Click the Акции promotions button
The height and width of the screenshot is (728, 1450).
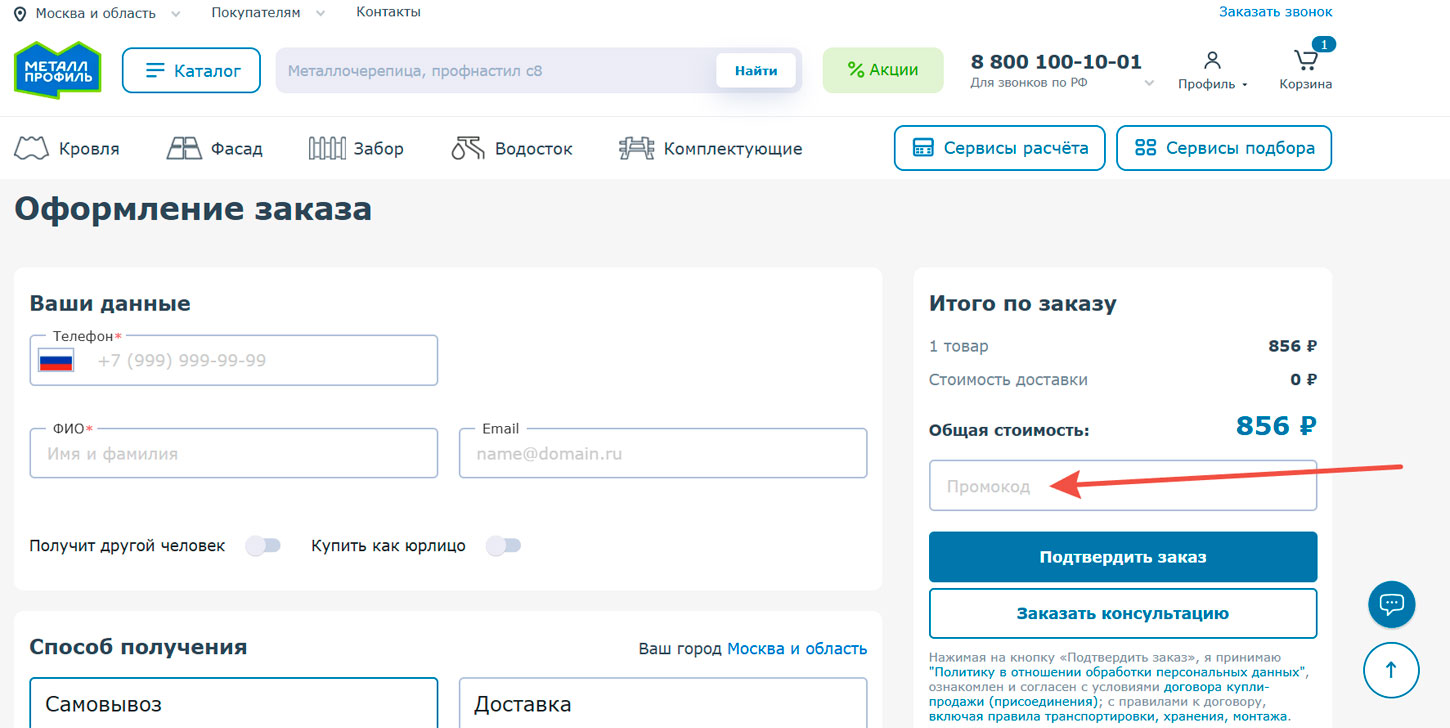point(883,70)
